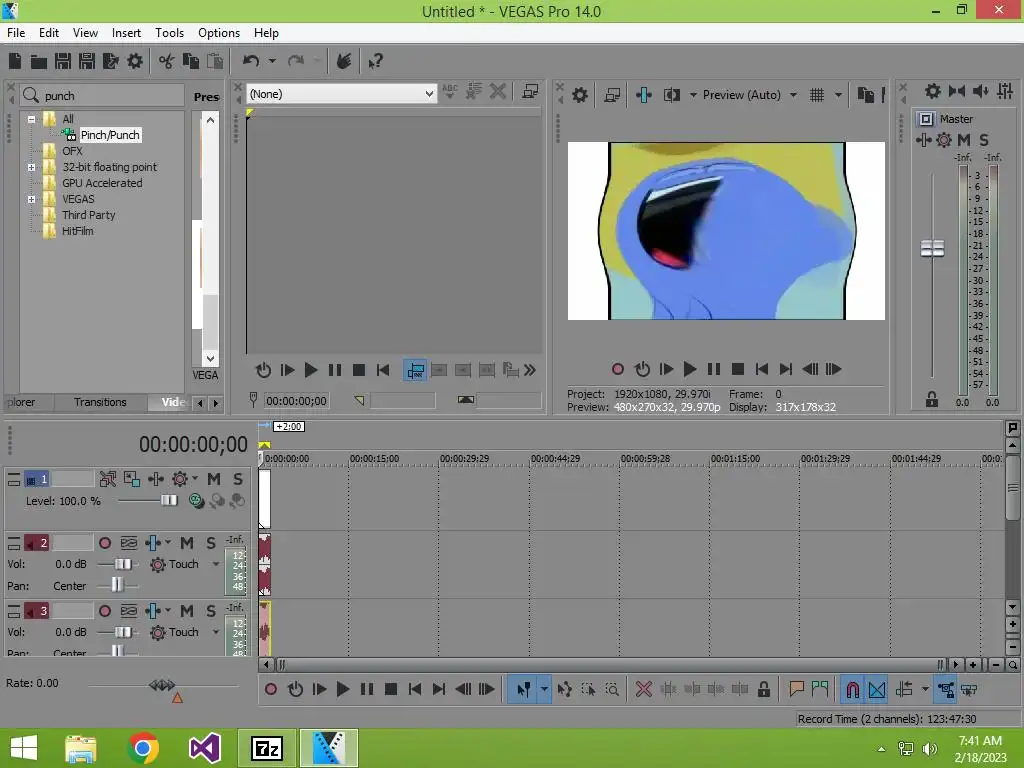Launch Google Chrome from taskbar

pos(143,748)
